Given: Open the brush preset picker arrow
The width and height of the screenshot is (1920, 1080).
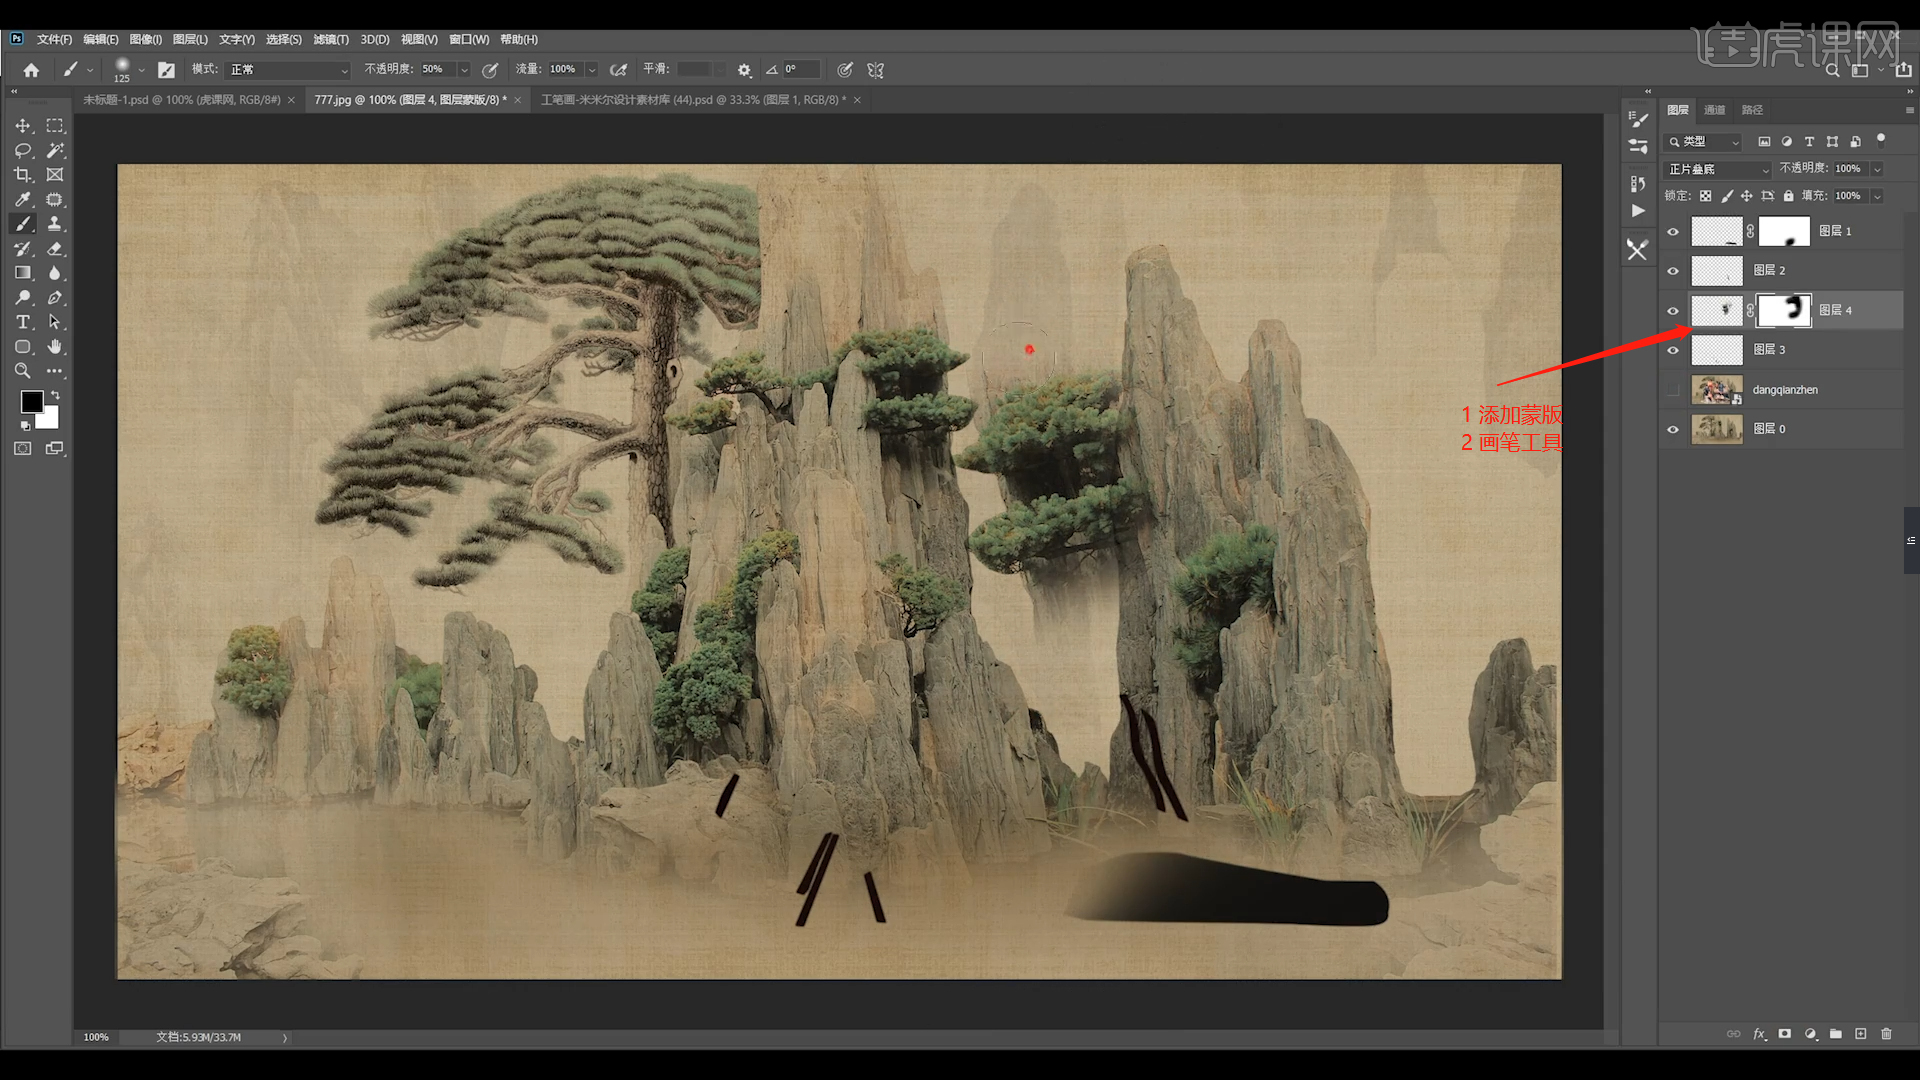Looking at the screenshot, I should [x=142, y=70].
